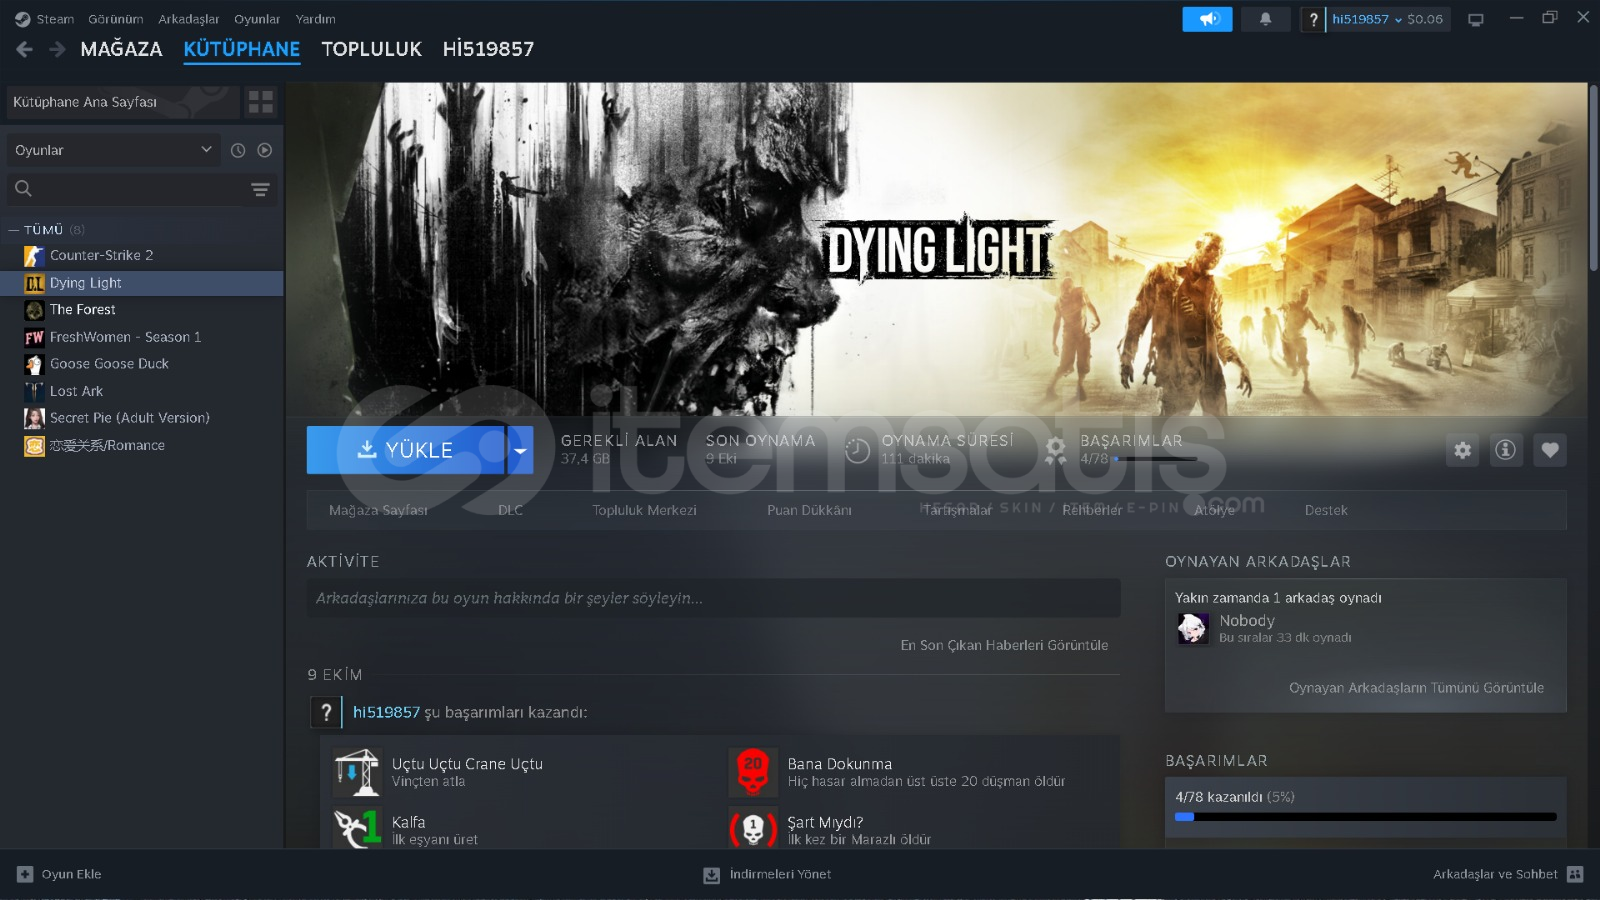The image size is (1600, 900).
Task: Click the Counter-Strike 2 game icon
Action: (x=34, y=256)
